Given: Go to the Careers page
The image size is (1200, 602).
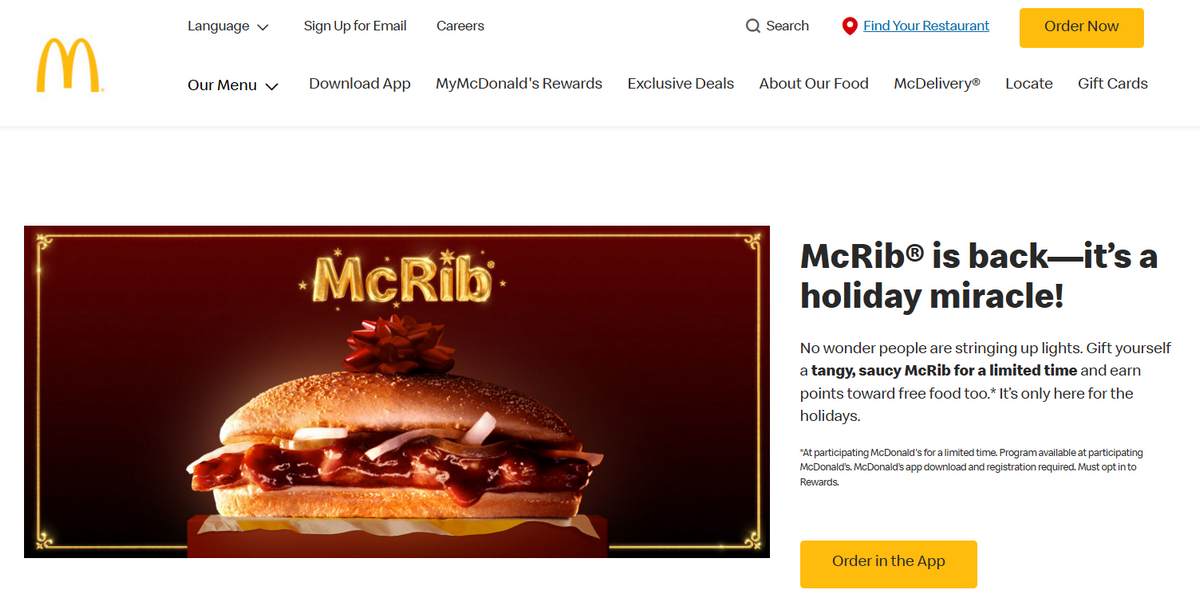Looking at the screenshot, I should [x=460, y=26].
